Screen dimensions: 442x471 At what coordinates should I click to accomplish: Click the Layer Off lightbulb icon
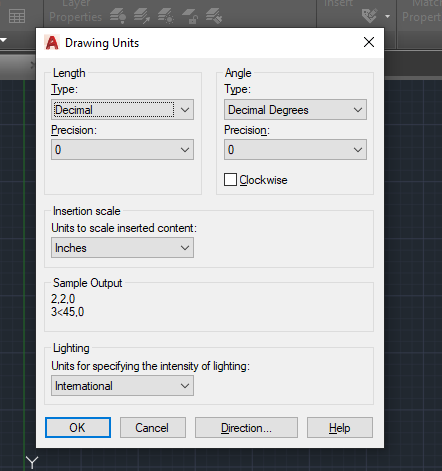pyautogui.click(x=118, y=16)
